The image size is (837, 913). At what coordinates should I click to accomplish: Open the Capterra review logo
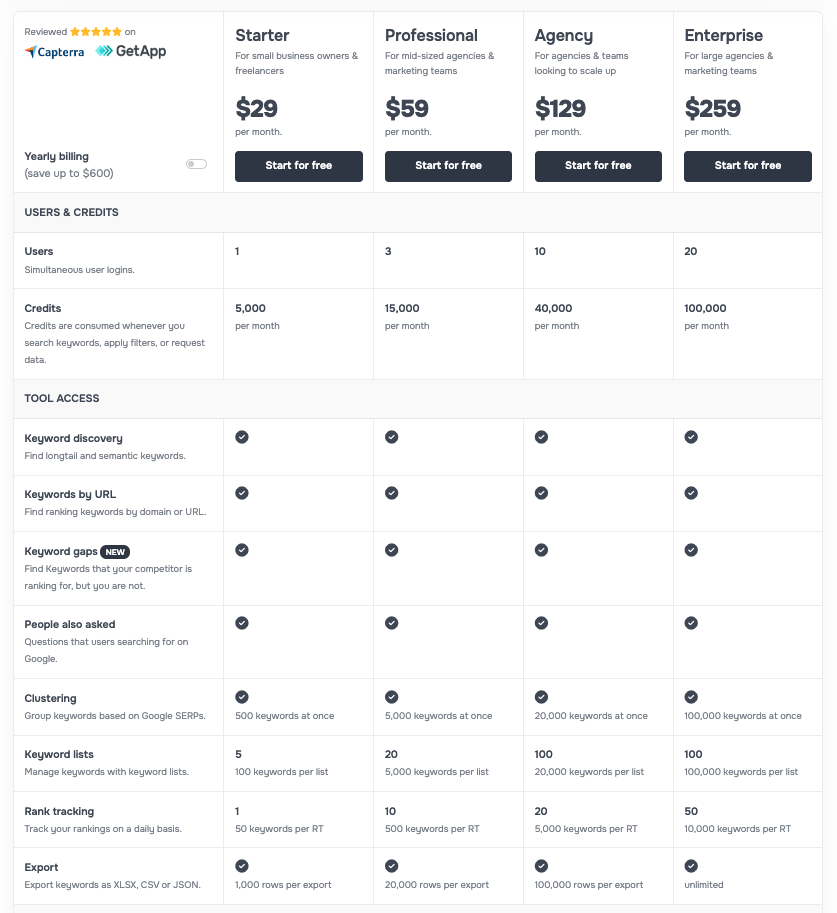(55, 51)
